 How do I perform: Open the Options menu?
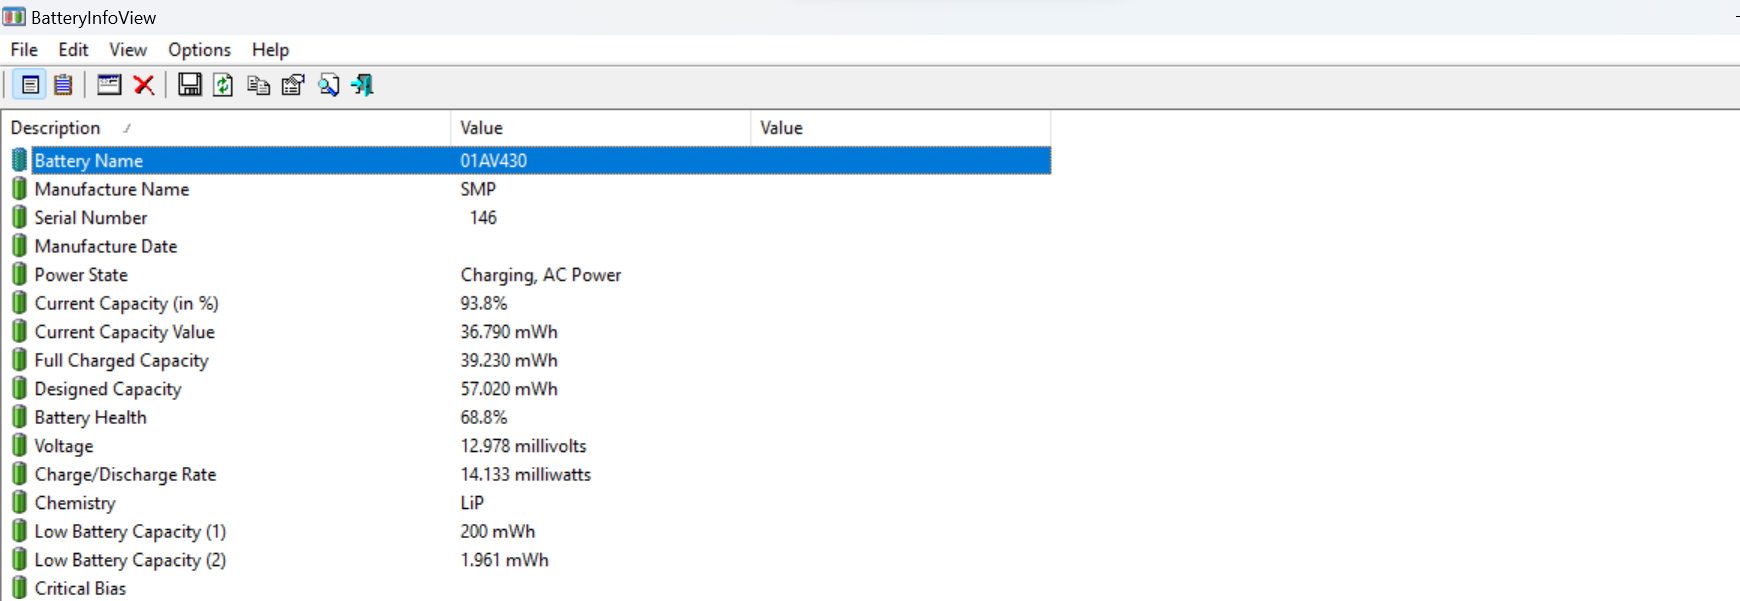tap(199, 50)
